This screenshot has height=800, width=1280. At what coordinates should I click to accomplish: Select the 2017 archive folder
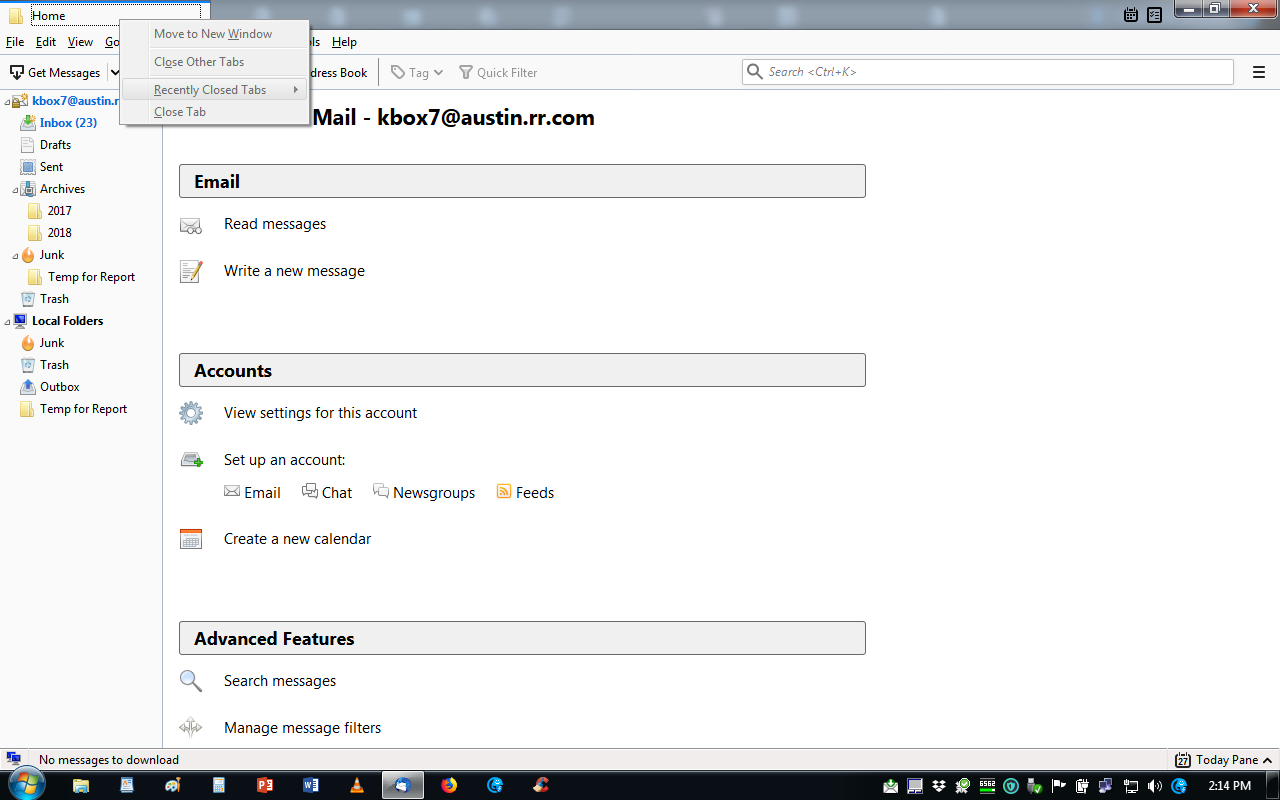tap(60, 211)
